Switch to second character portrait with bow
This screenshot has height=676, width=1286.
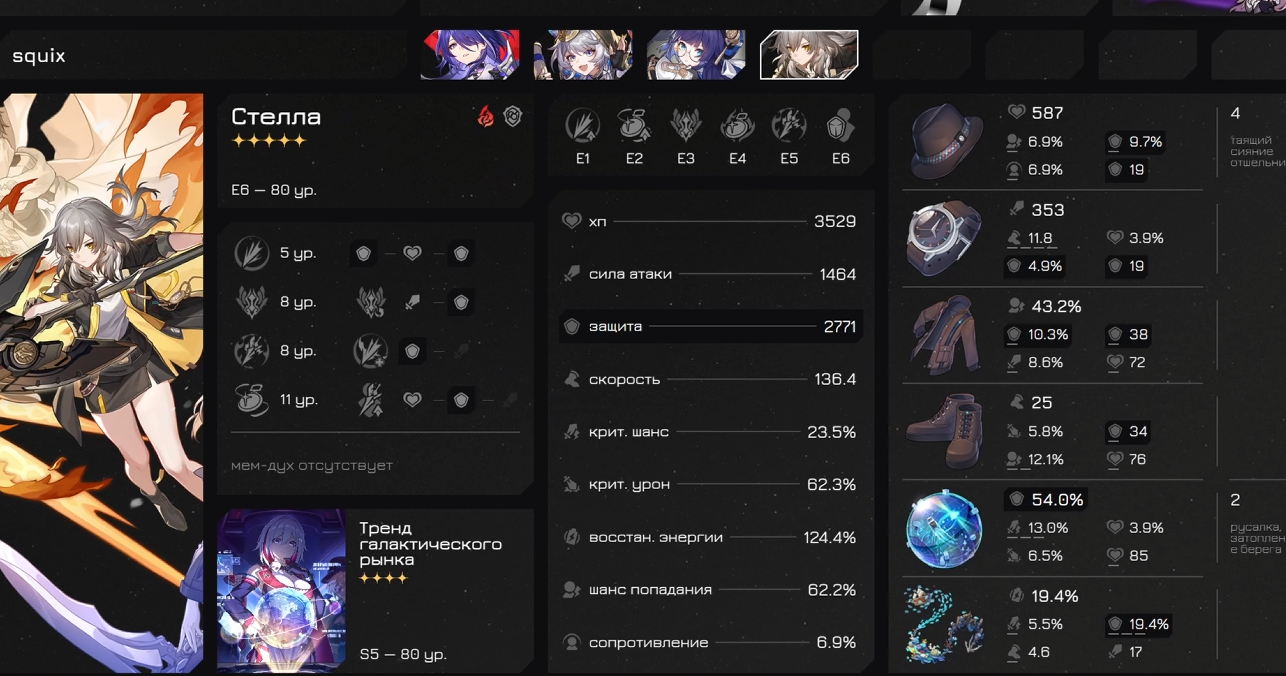[583, 55]
